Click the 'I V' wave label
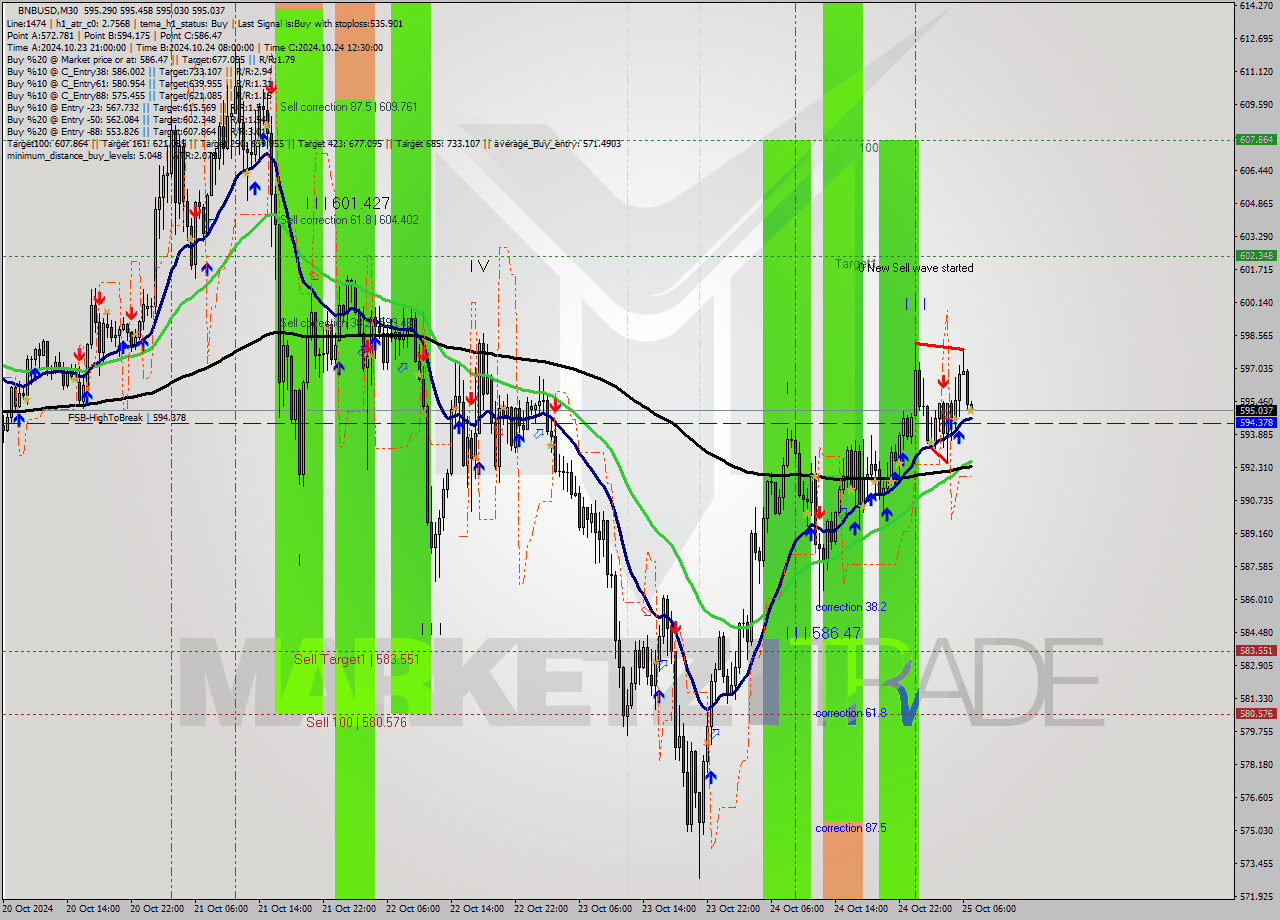Screen dimensions: 1280x920 (x=479, y=265)
